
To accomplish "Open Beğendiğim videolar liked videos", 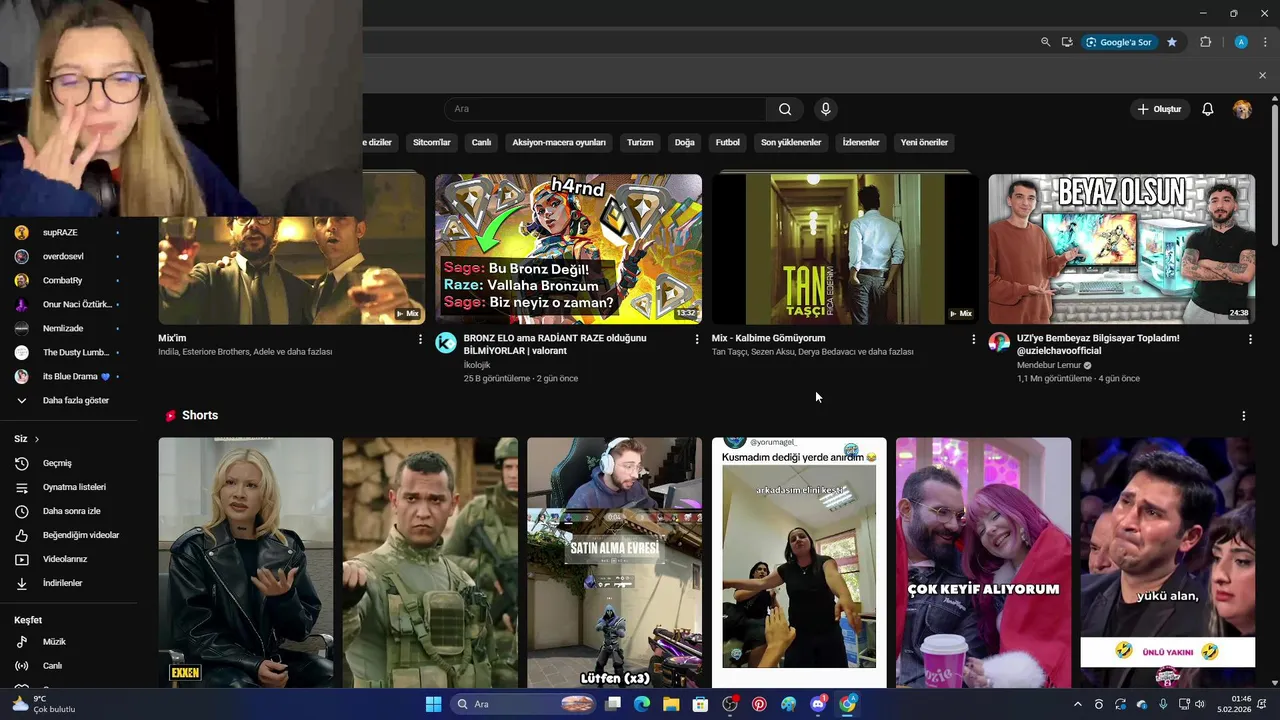I will pyautogui.click(x=68, y=535).
